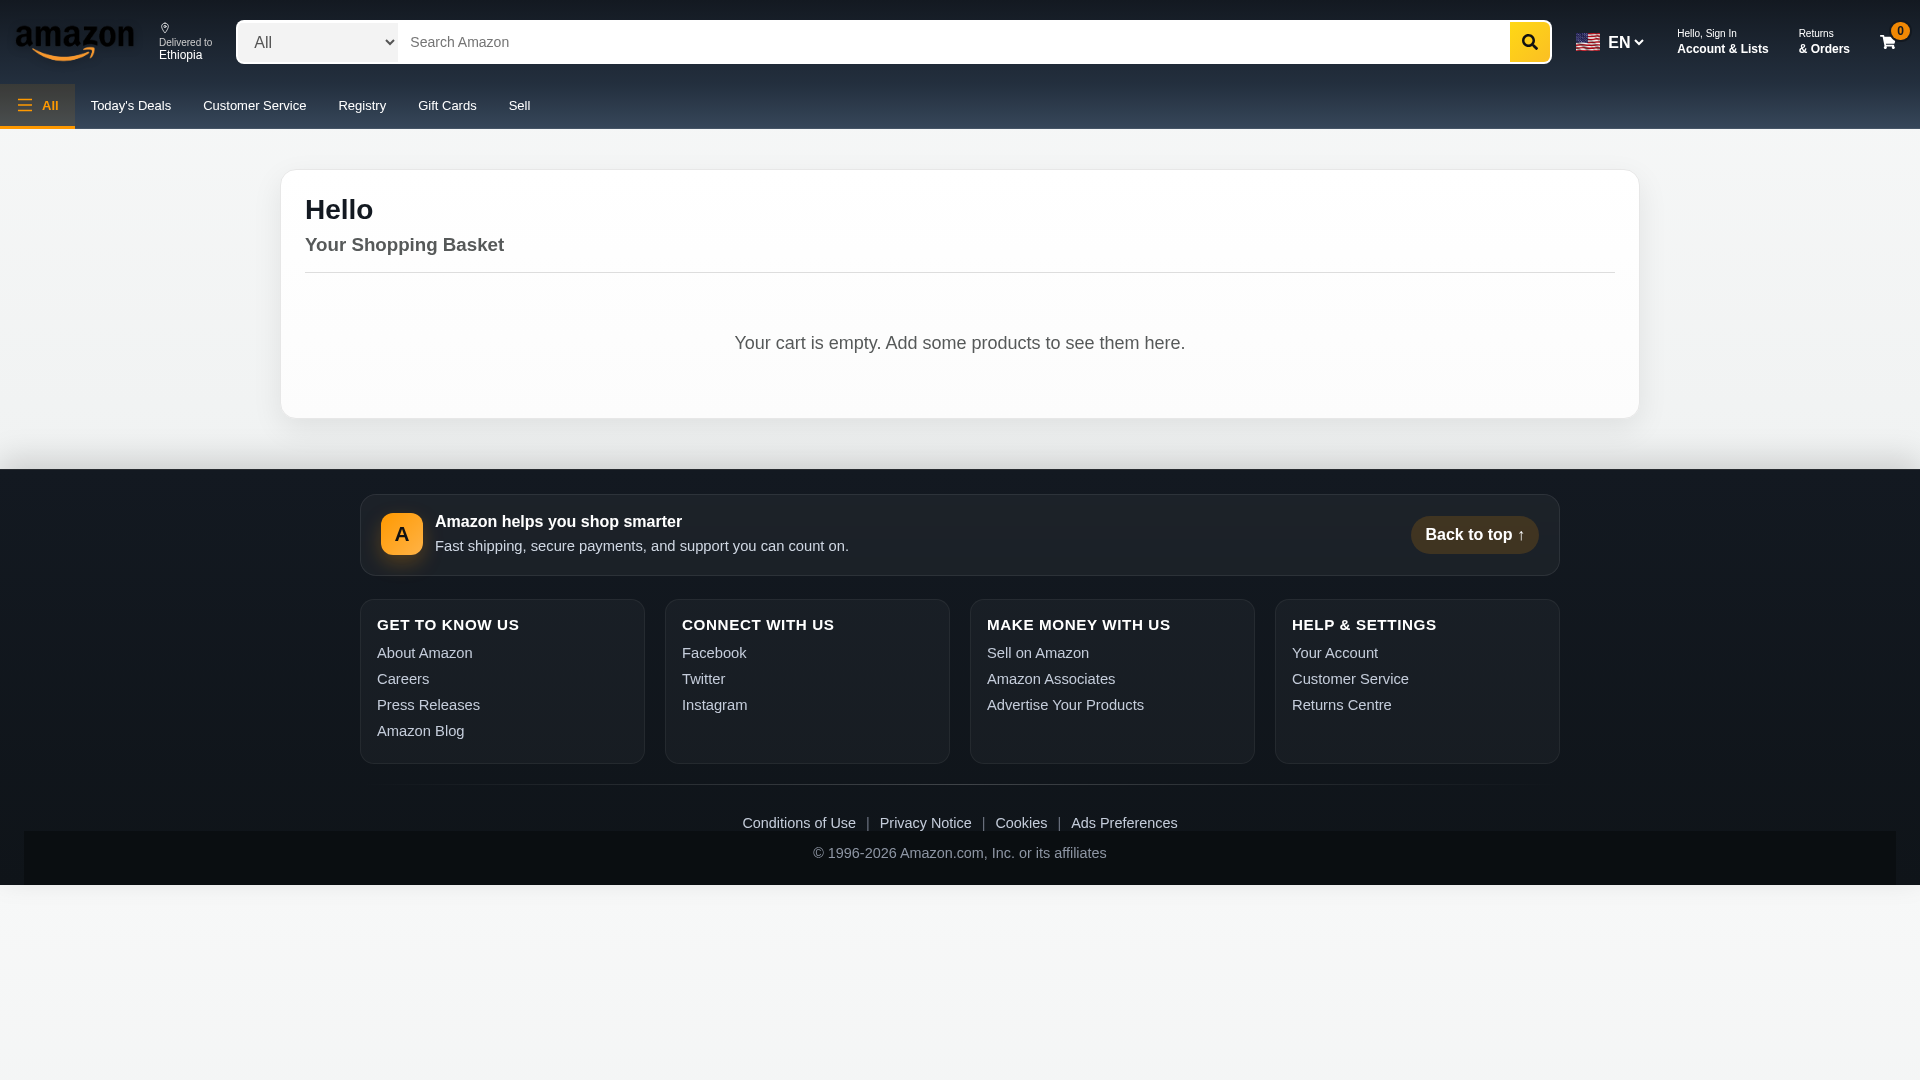The image size is (1920, 1080).
Task: Click the Amazon logo
Action: [75, 43]
